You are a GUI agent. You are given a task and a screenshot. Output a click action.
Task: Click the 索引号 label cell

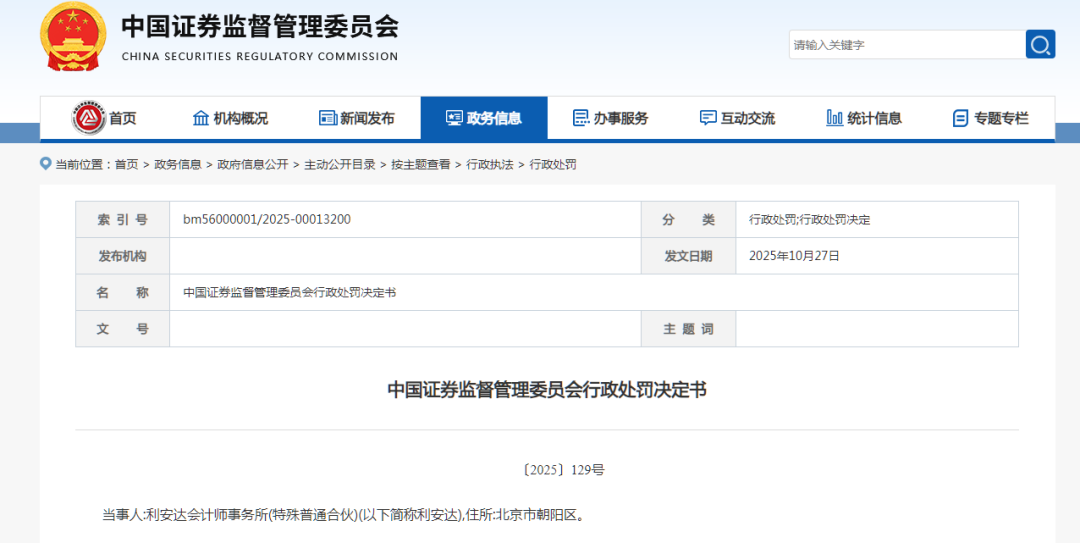pyautogui.click(x=123, y=220)
